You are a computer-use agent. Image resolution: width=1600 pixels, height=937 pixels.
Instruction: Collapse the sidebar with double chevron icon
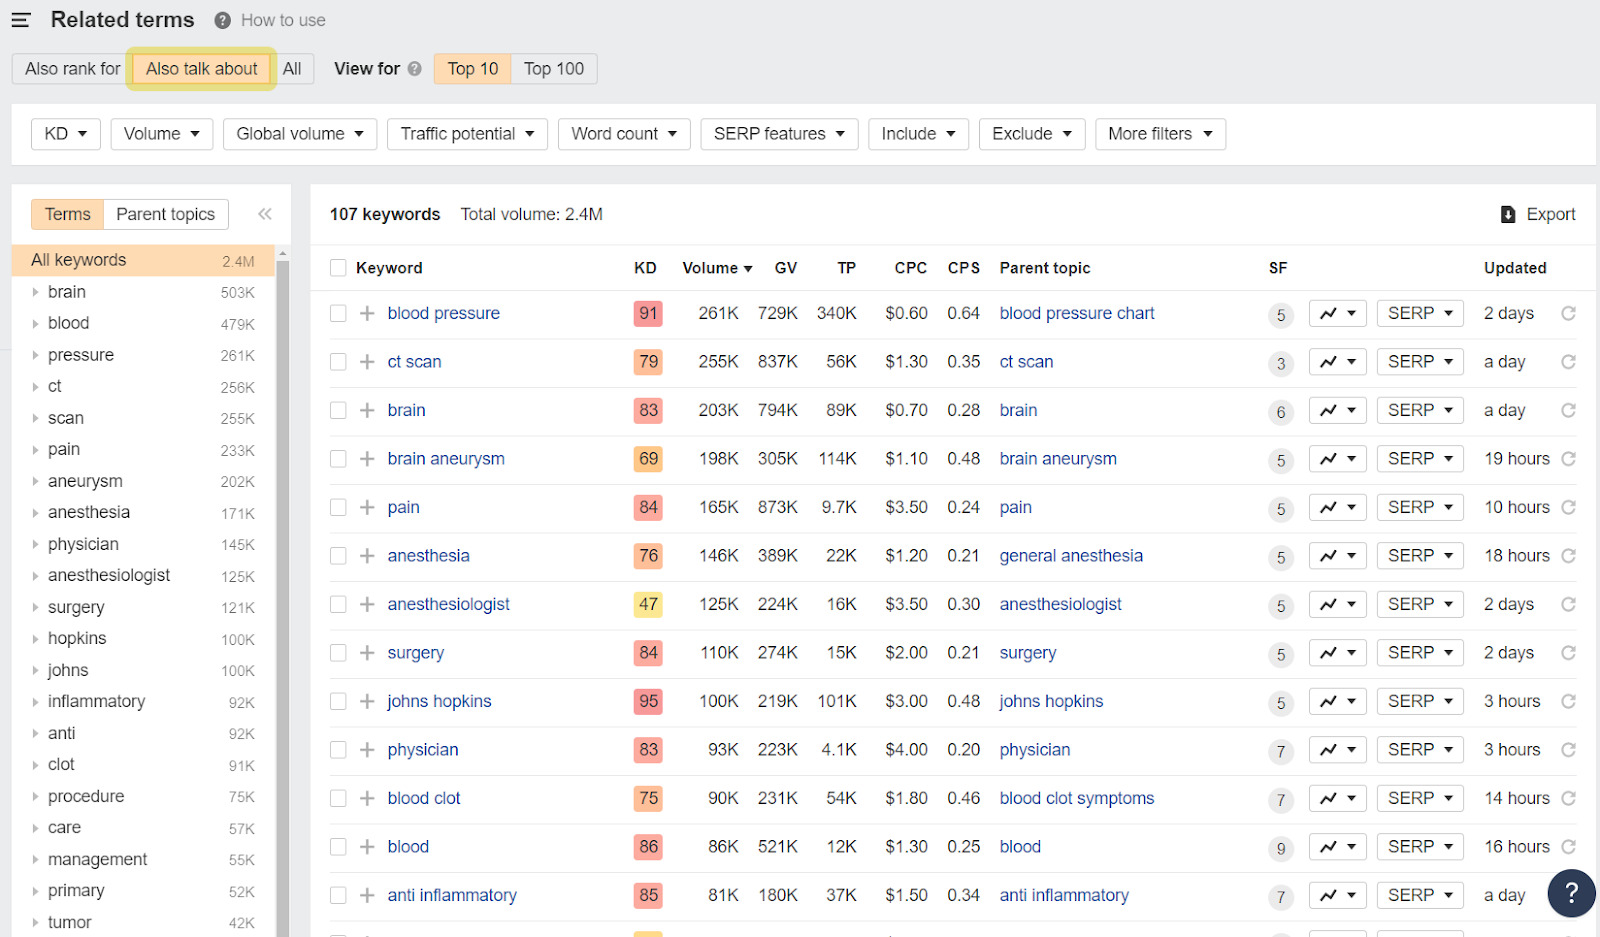(265, 214)
